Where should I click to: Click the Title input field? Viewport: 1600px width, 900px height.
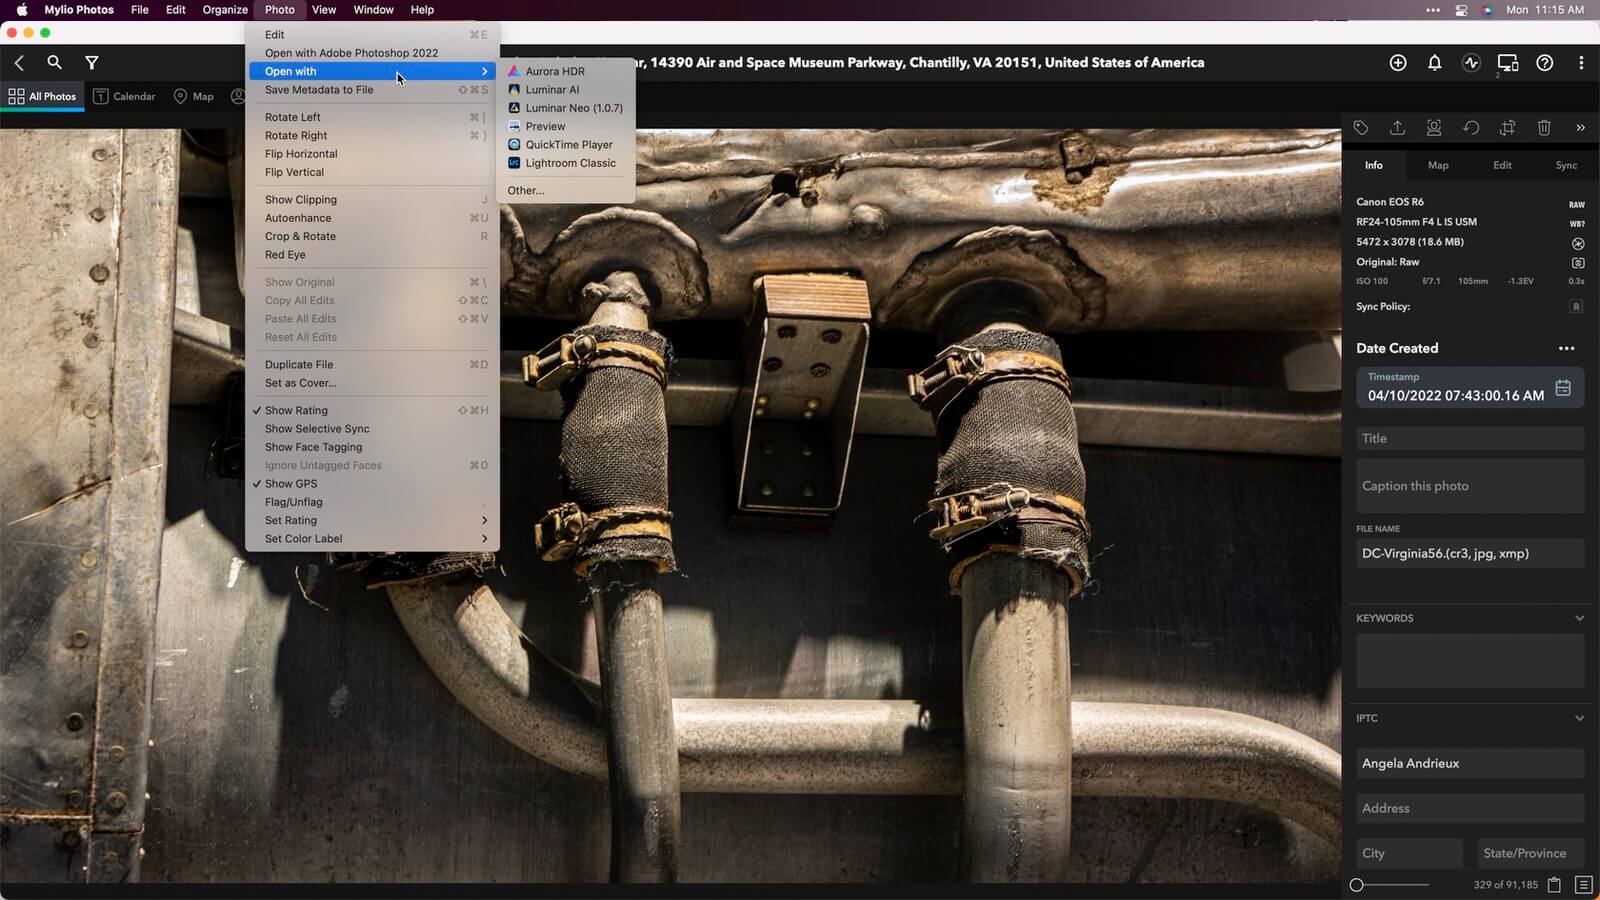click(x=1469, y=439)
